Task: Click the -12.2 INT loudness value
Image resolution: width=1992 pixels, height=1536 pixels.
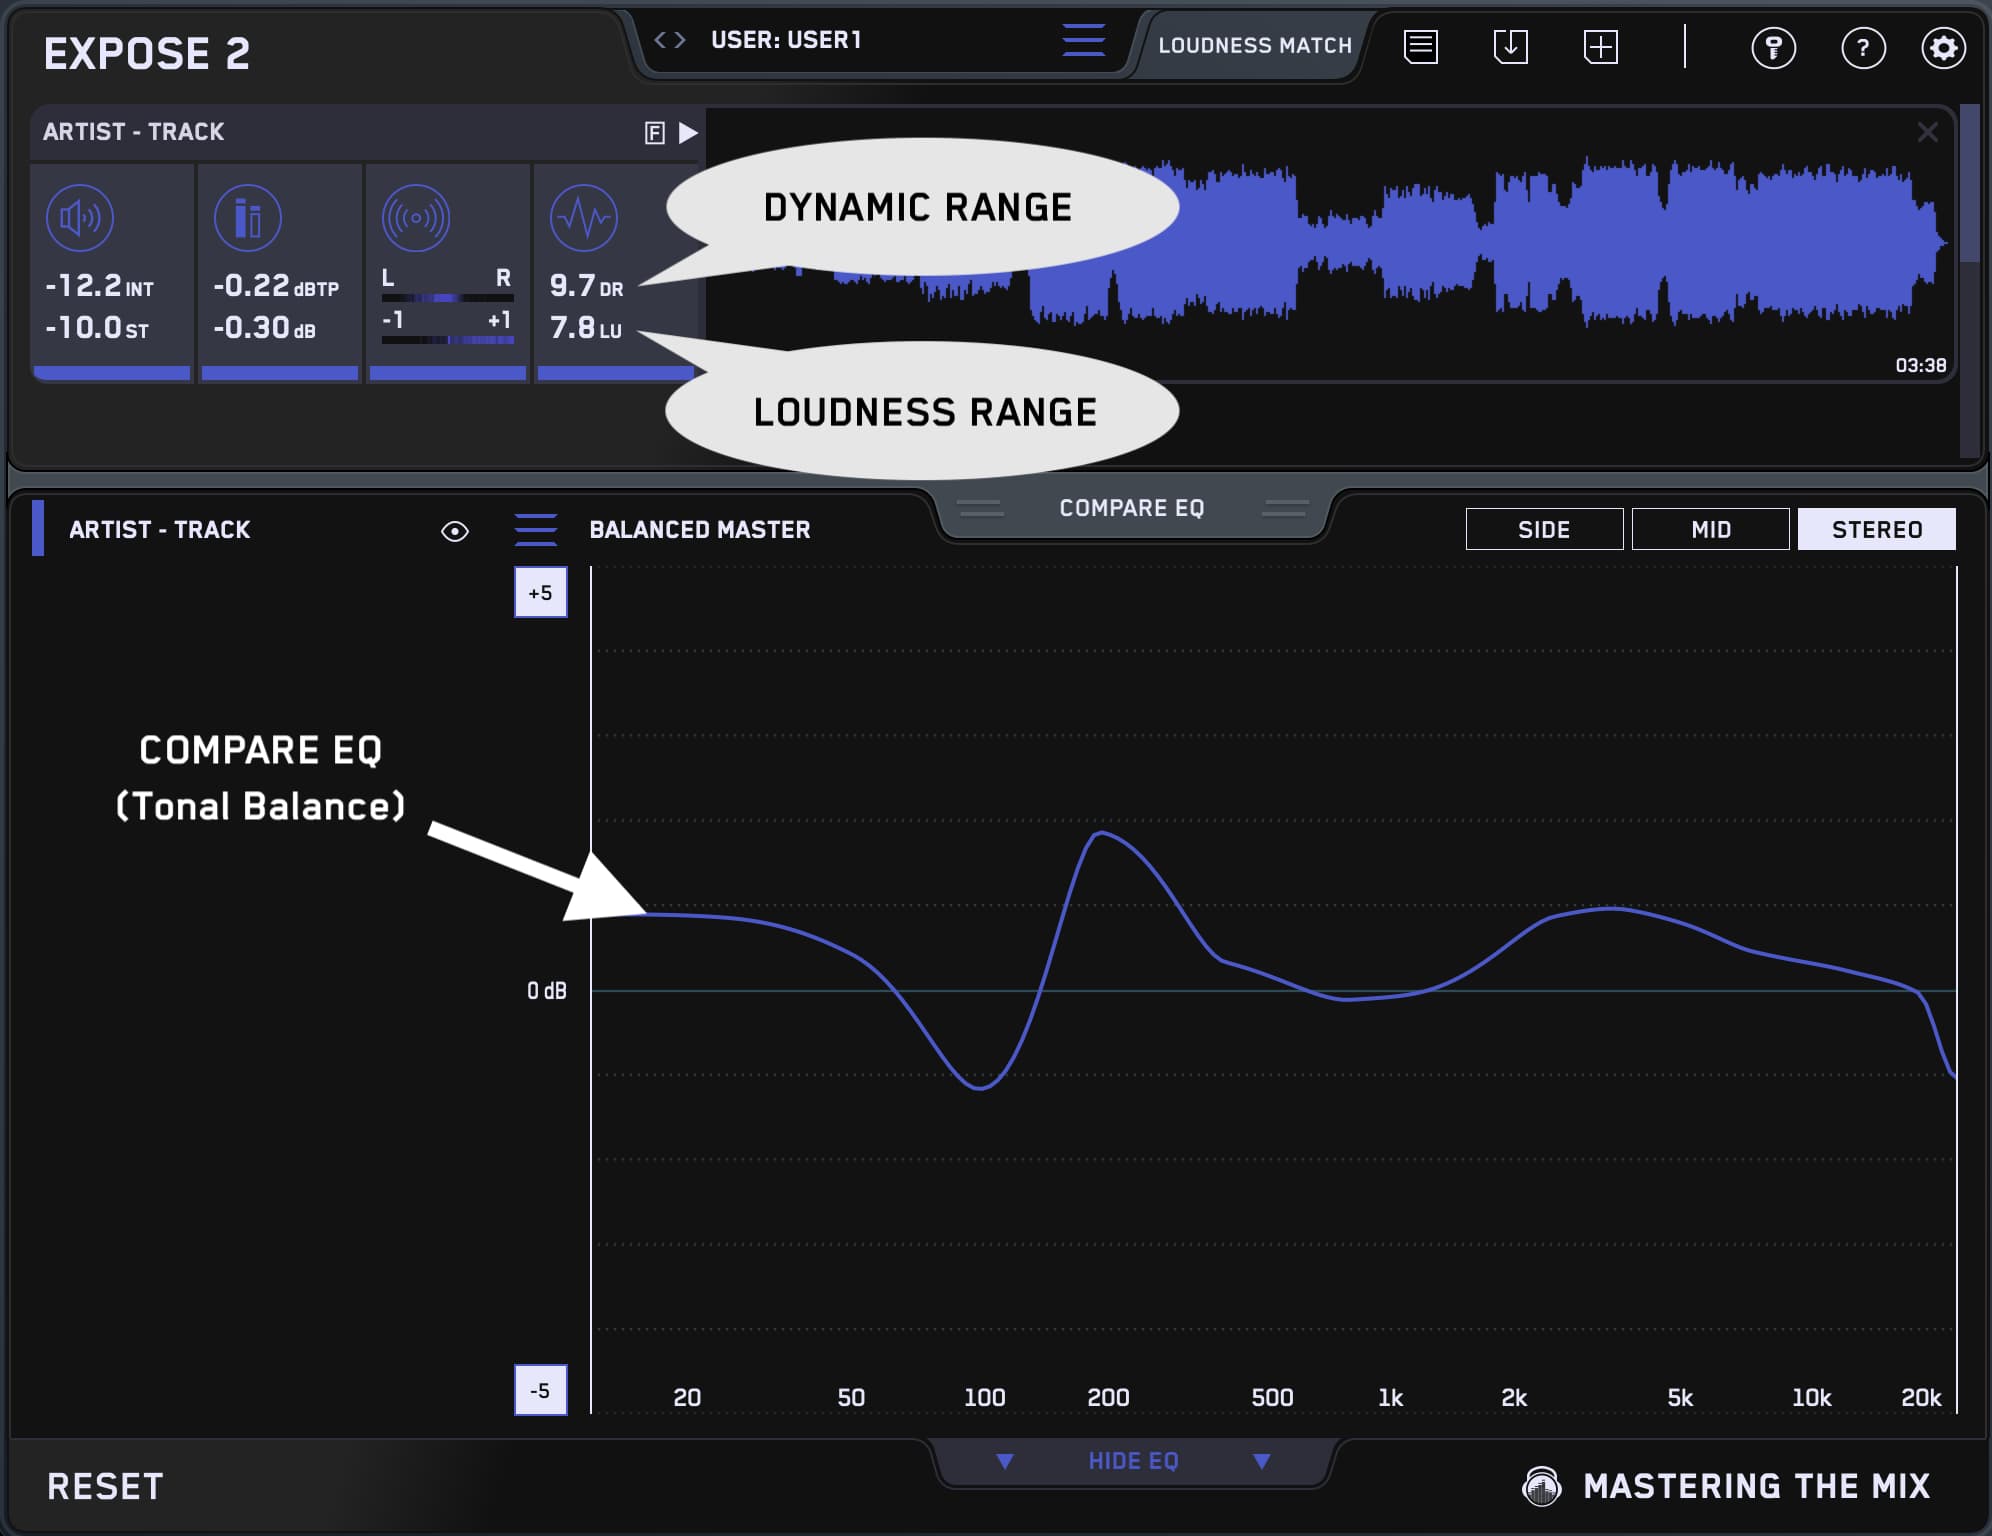Action: (99, 286)
